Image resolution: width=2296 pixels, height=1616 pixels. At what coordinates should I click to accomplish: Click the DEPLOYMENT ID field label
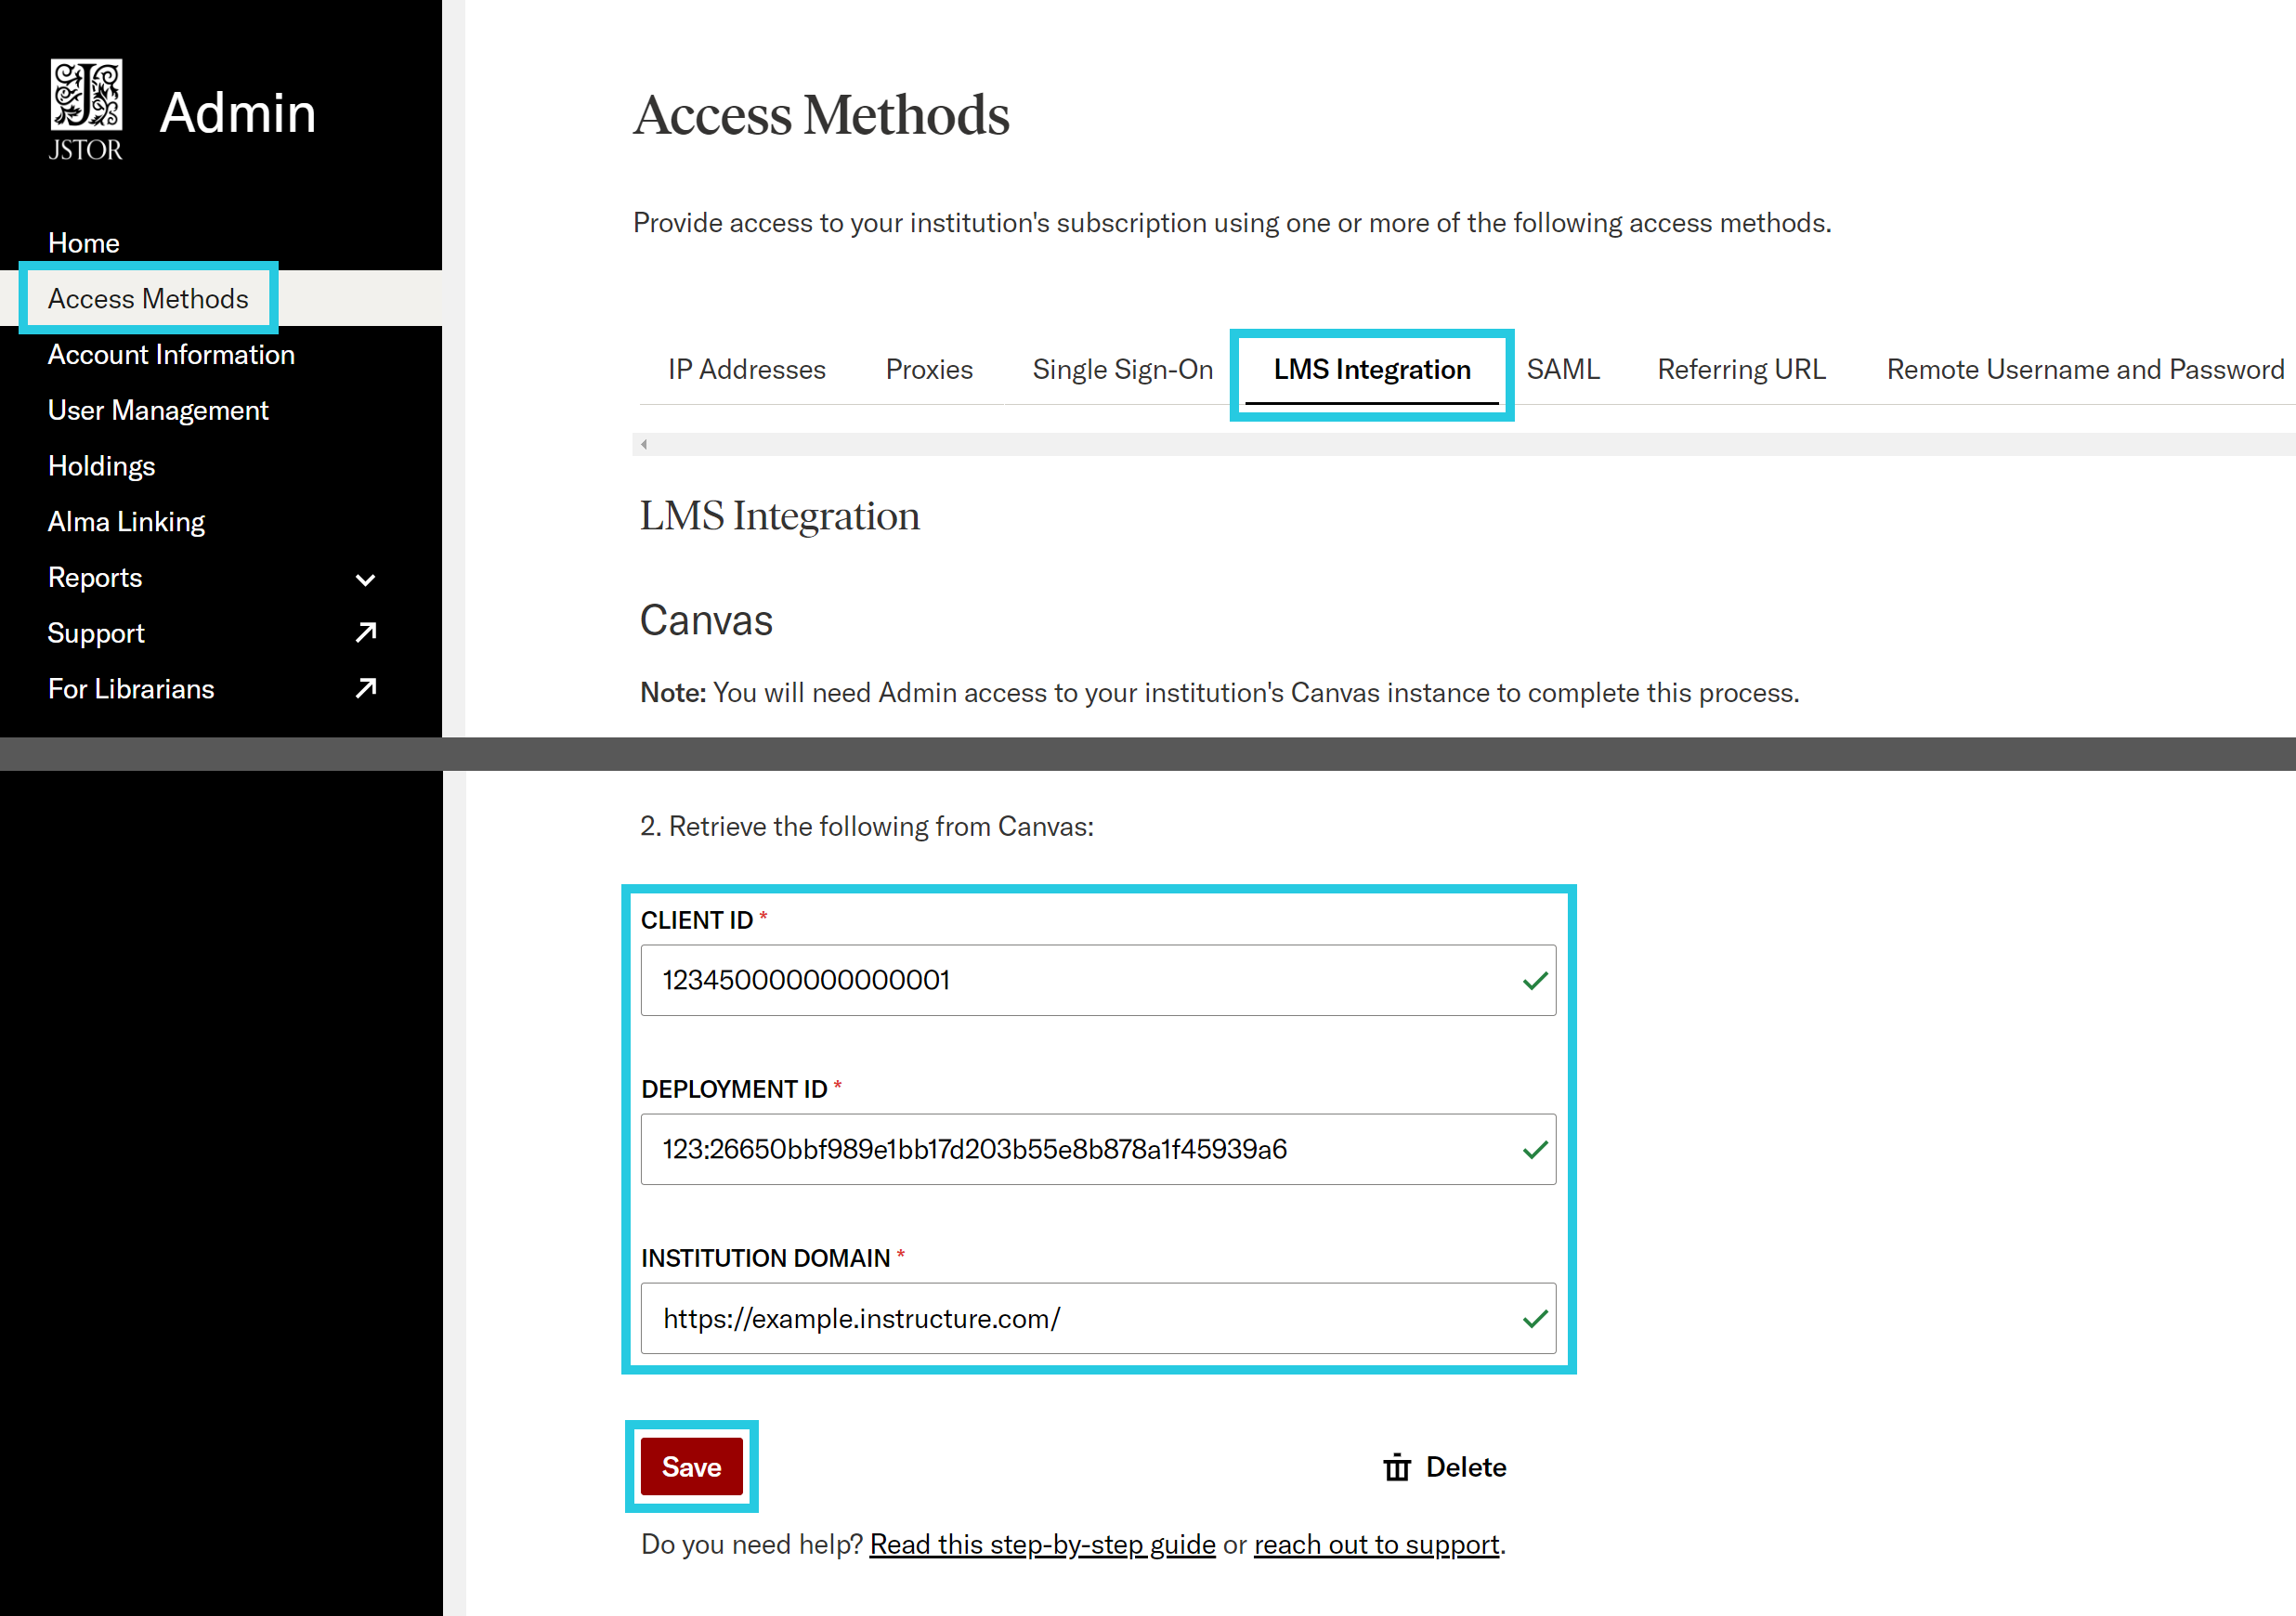point(734,1089)
